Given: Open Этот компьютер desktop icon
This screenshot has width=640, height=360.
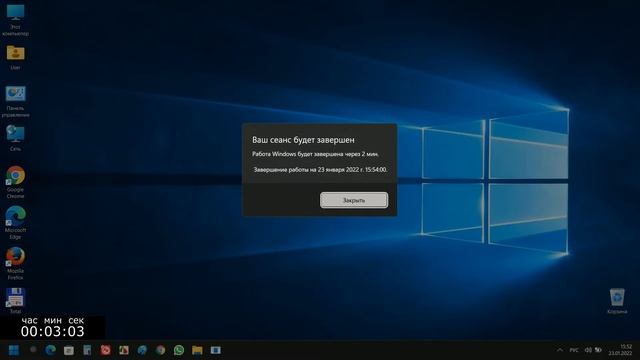Looking at the screenshot, I should click(16, 20).
